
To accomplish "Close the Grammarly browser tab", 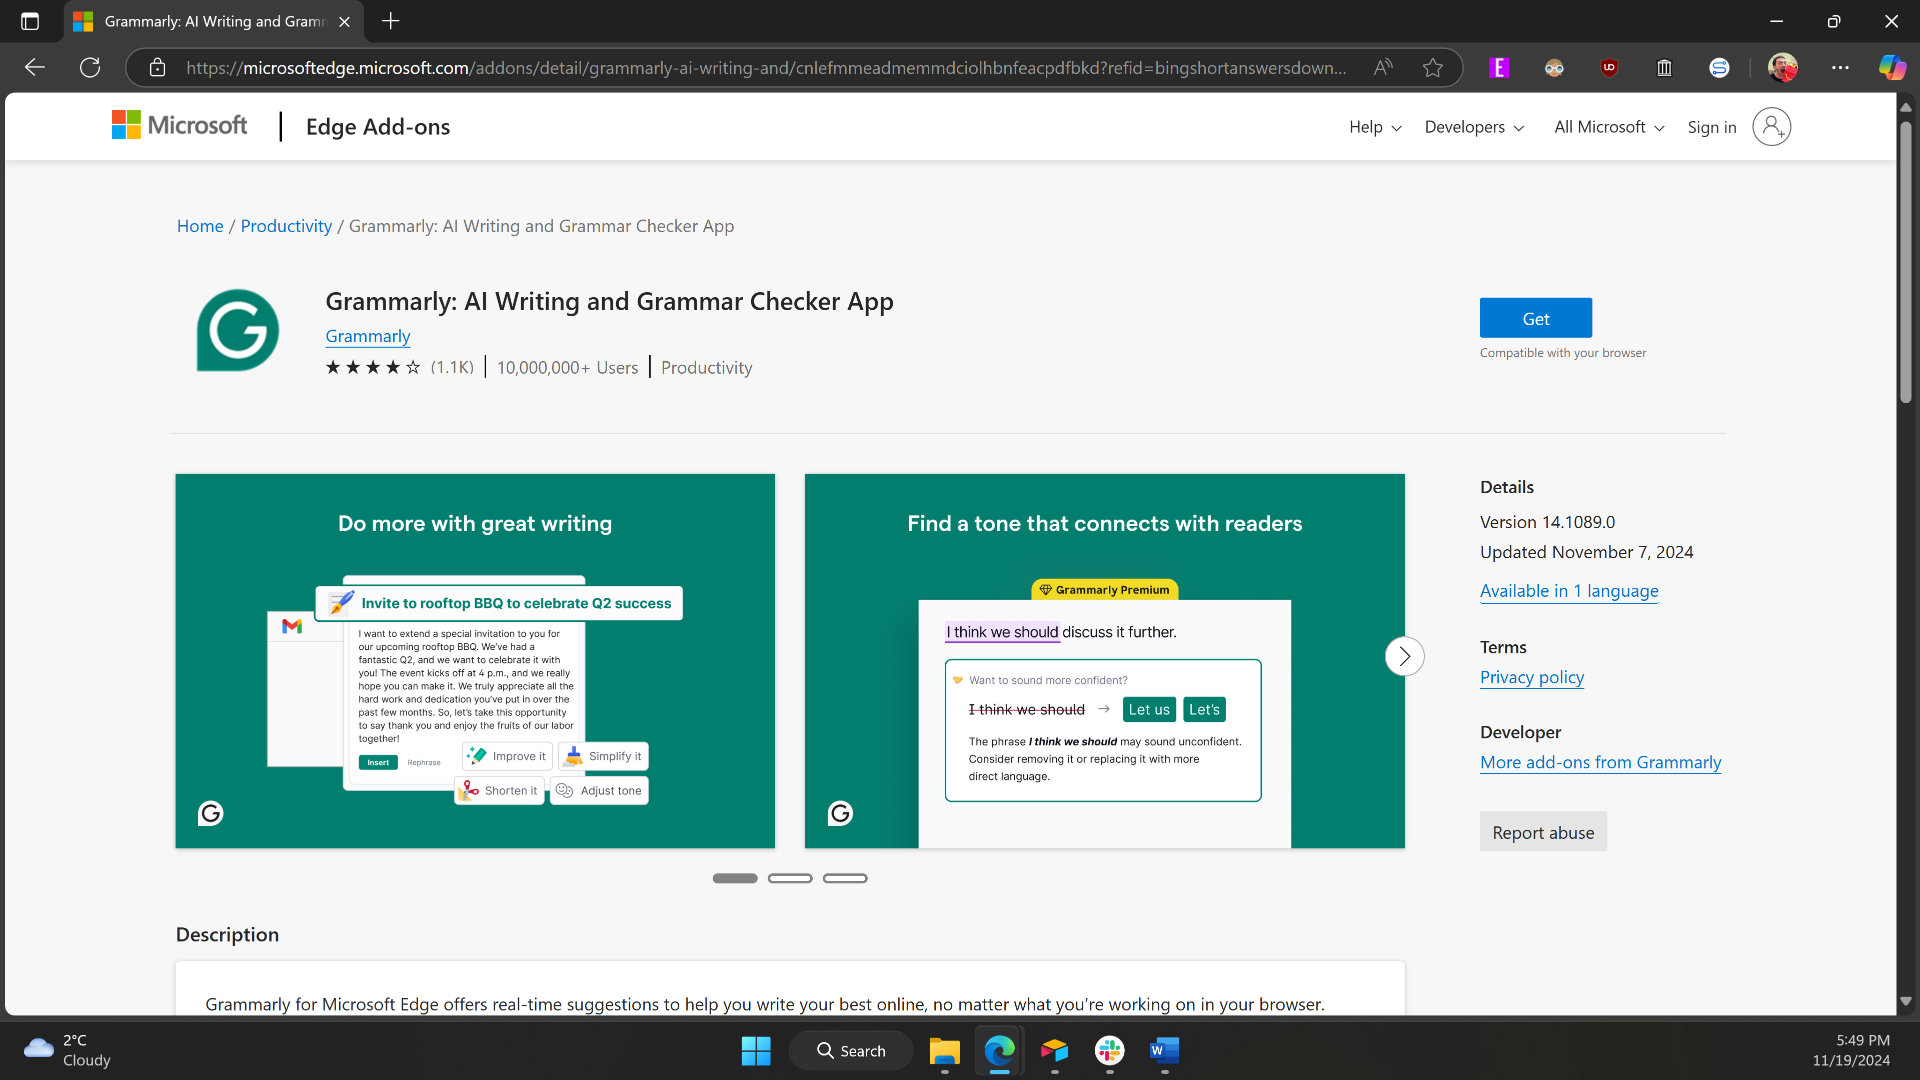I will pyautogui.click(x=344, y=21).
